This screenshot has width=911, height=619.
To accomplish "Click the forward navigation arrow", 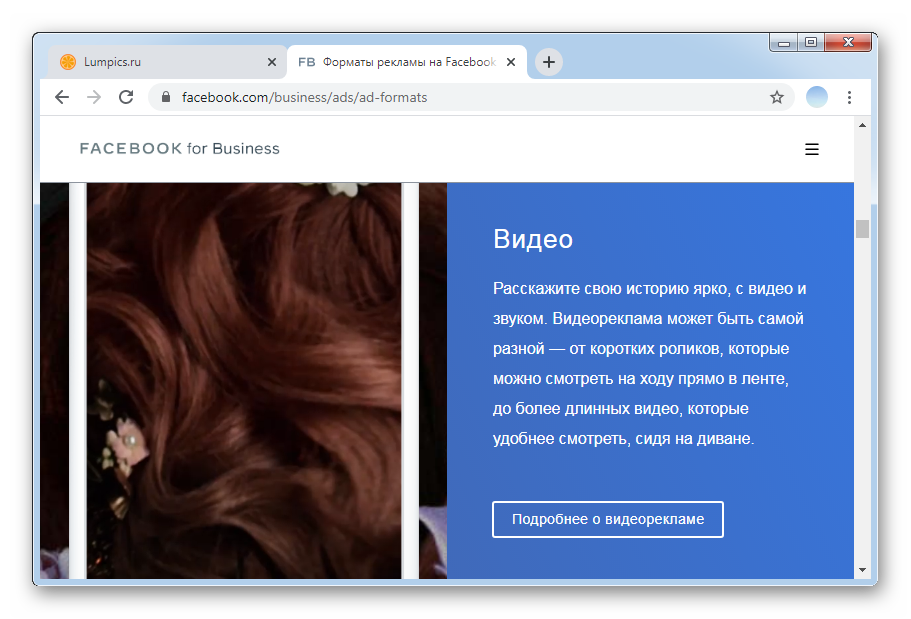I will [94, 97].
